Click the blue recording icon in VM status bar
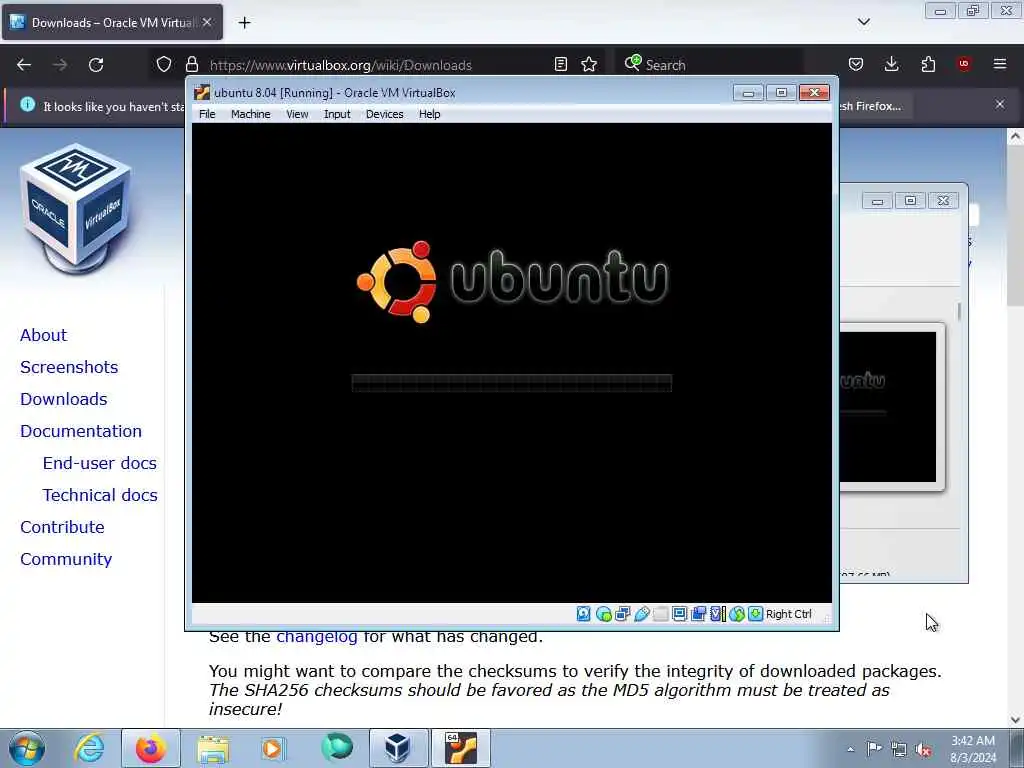The image size is (1024, 768). [x=699, y=614]
